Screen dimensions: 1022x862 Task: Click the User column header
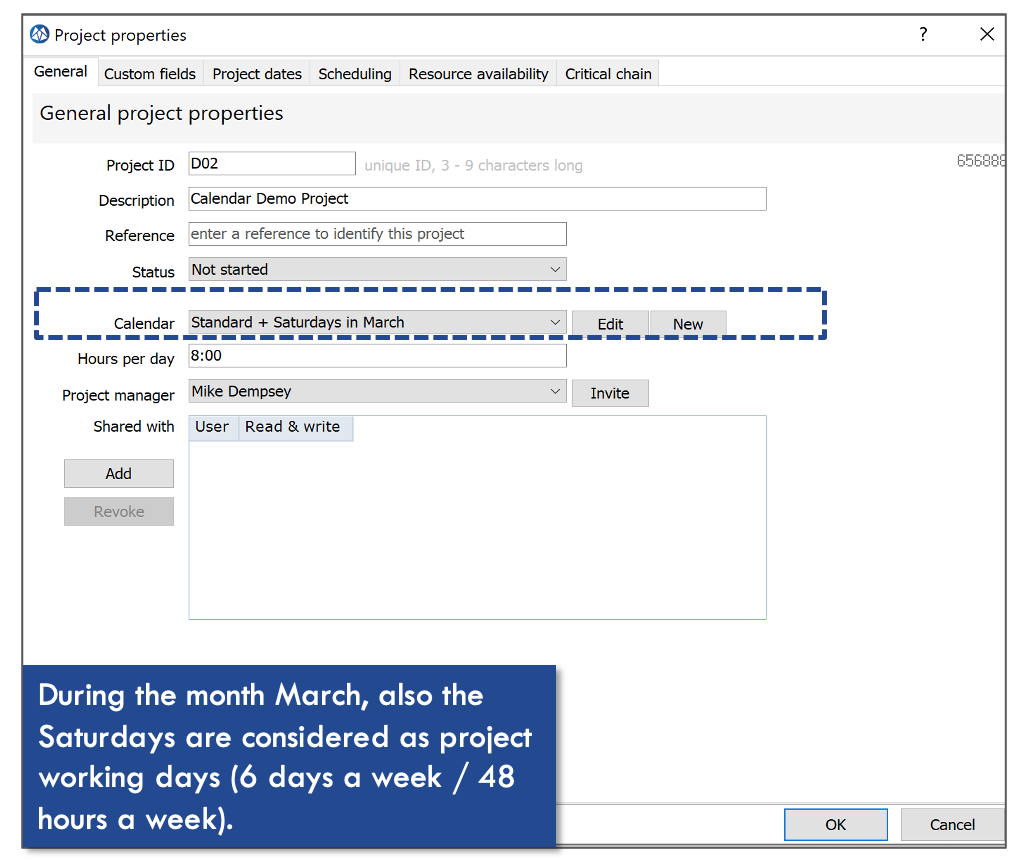(213, 427)
